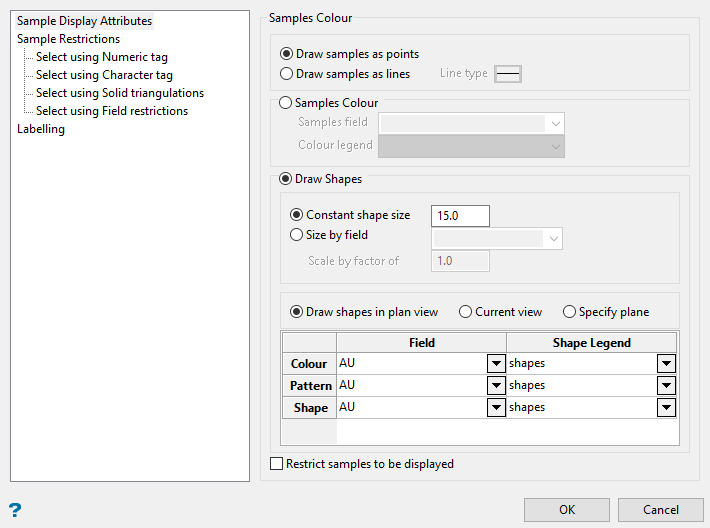
Task: Go to Select using Numeric tag
Action: click(x=101, y=57)
